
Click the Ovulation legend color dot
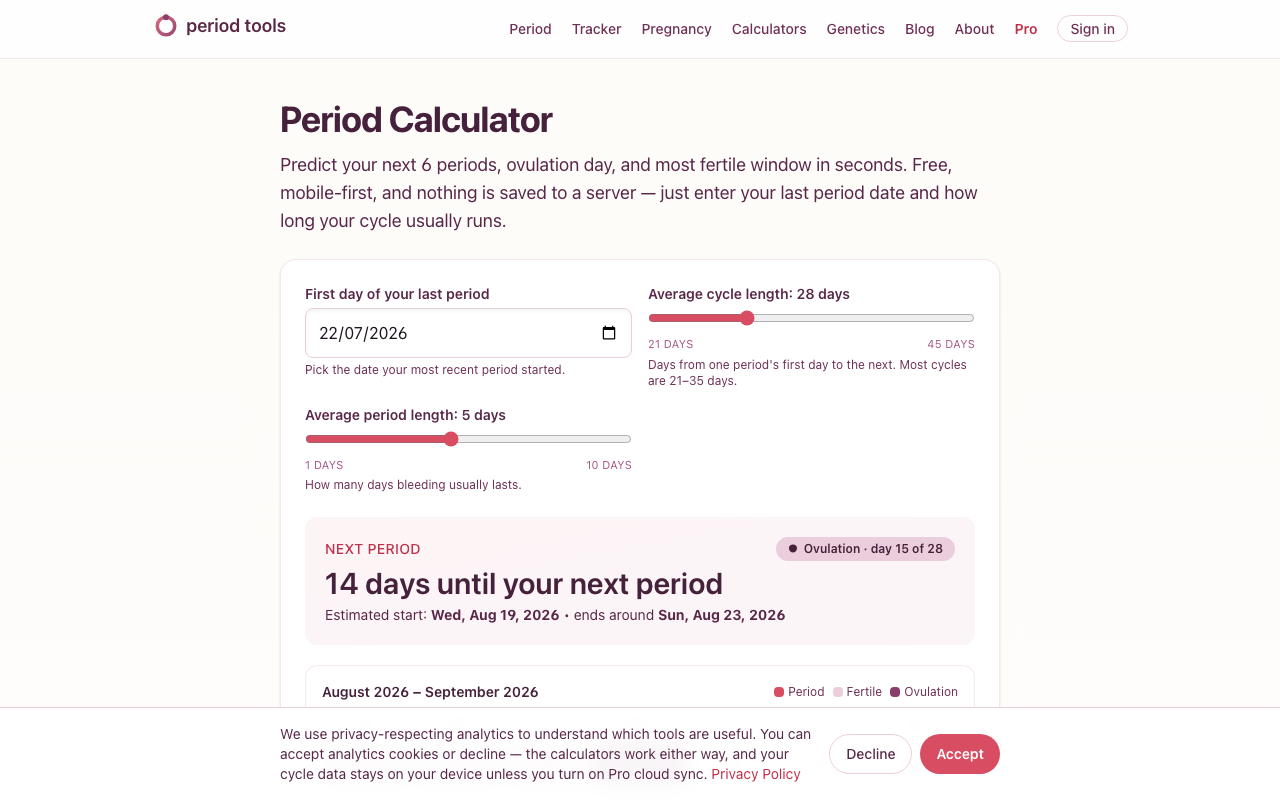(895, 692)
